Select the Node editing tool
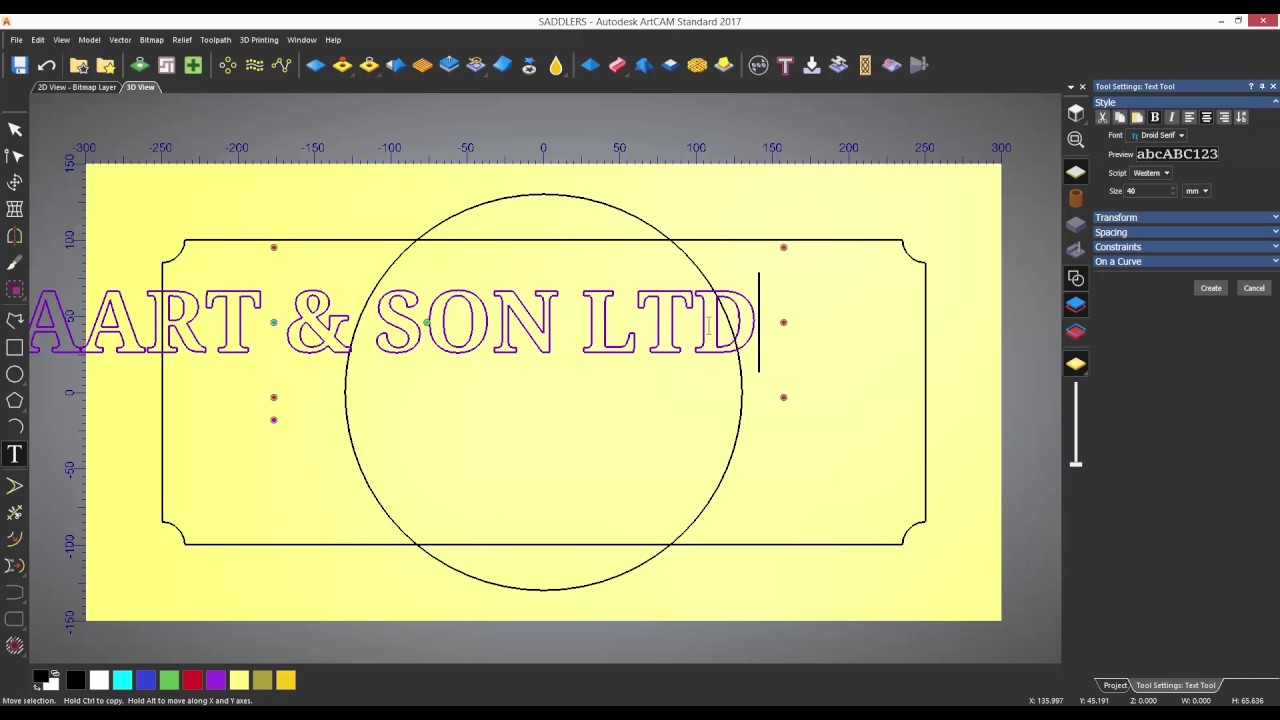Screen dimensions: 1280x720 (15, 156)
